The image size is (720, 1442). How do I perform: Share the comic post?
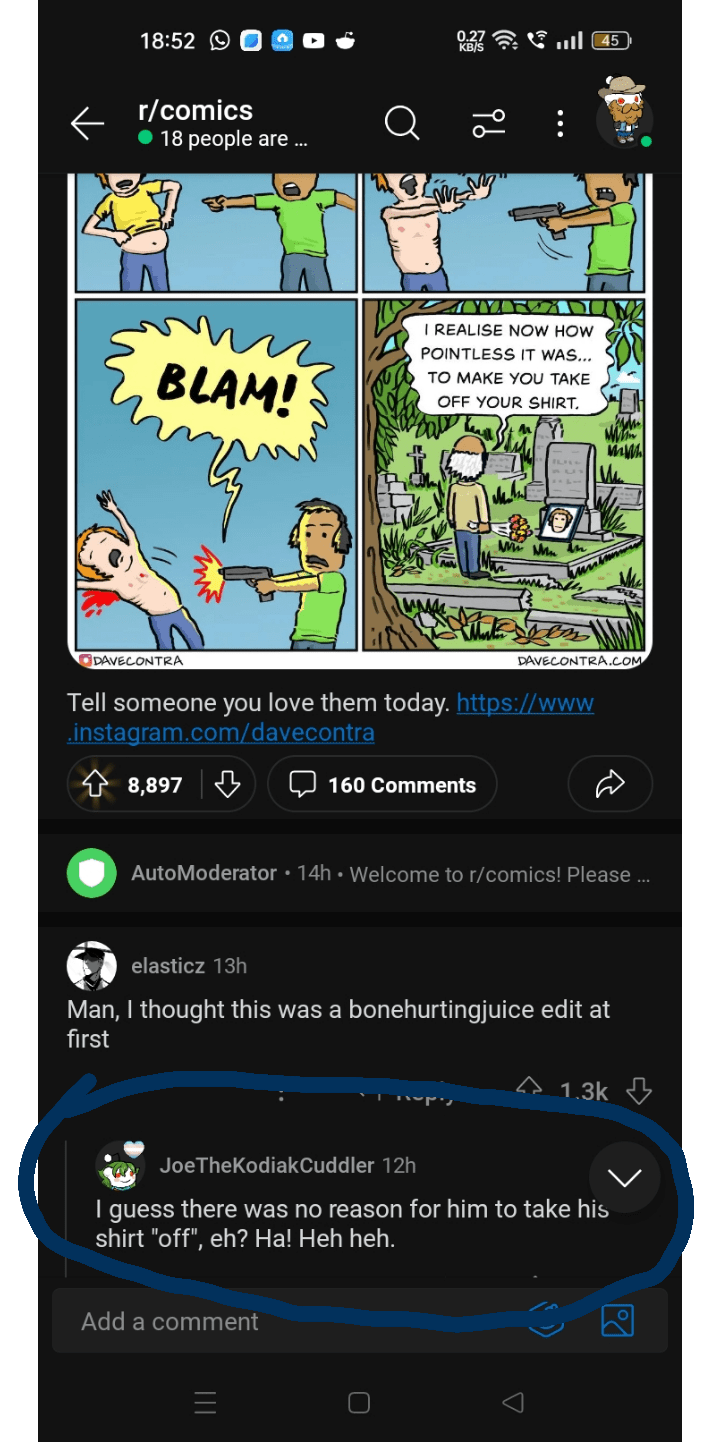coord(610,784)
